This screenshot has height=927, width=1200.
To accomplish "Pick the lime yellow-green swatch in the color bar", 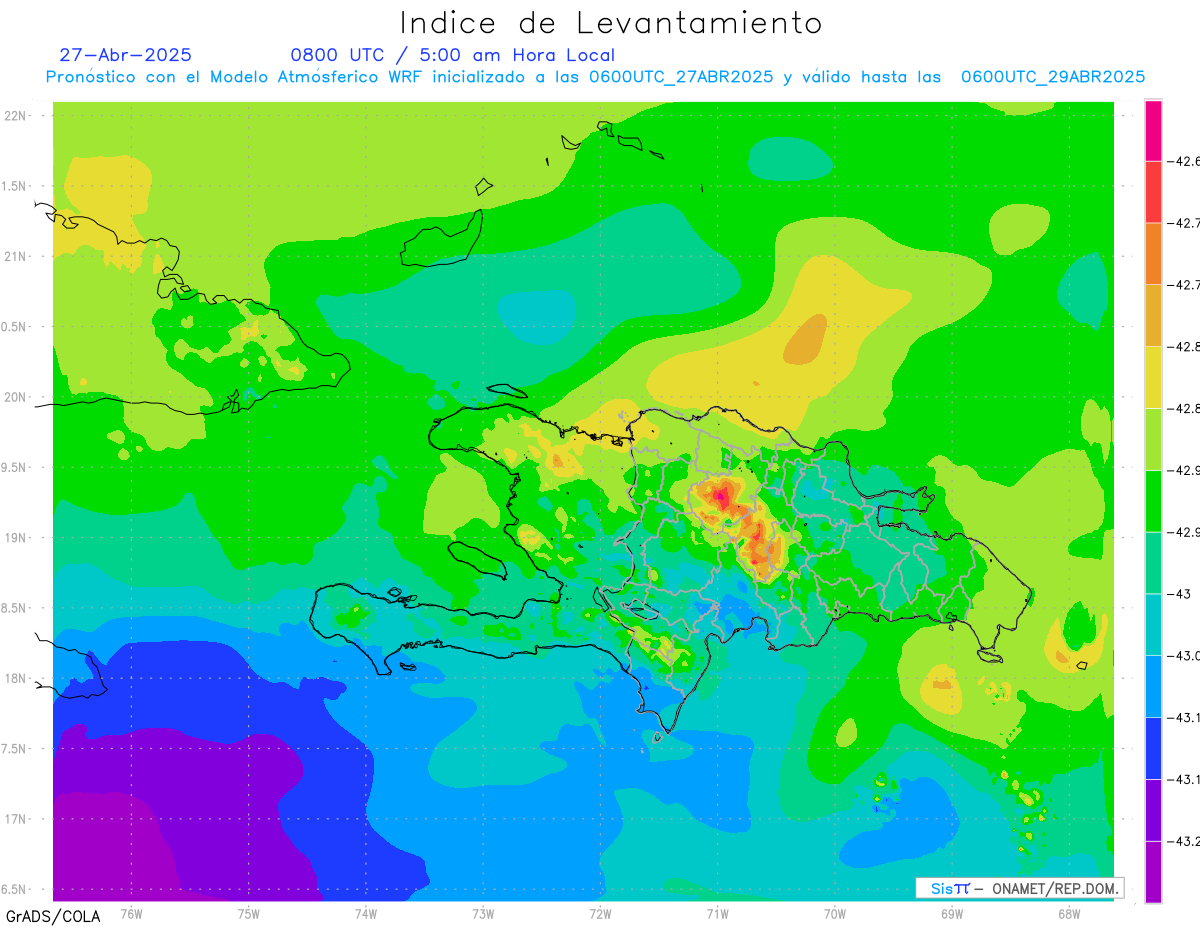I will [x=1153, y=439].
